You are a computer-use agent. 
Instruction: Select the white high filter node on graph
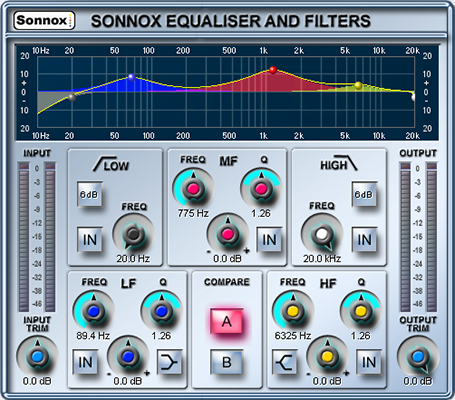click(413, 97)
